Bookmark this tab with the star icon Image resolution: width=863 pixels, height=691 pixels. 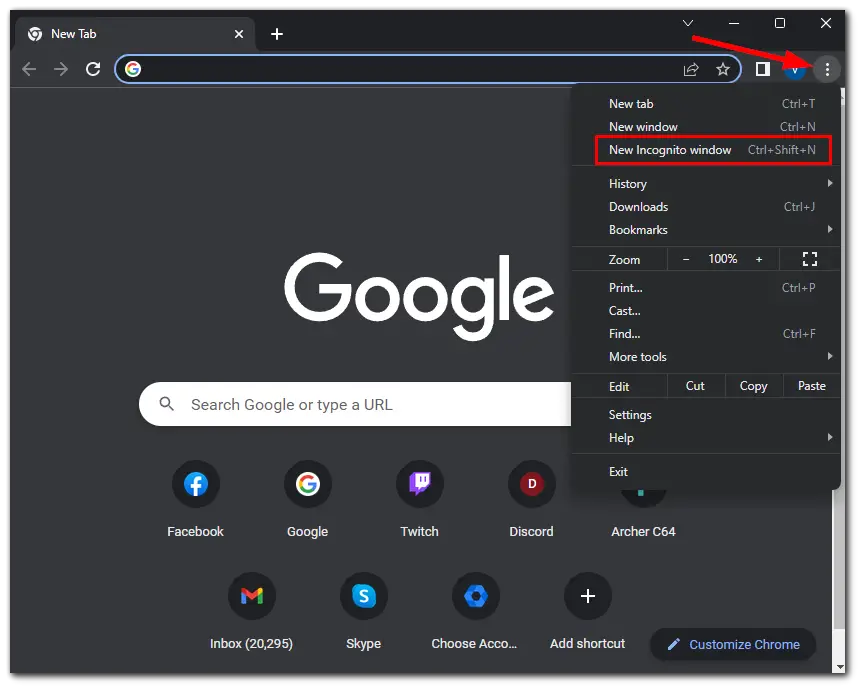(723, 69)
